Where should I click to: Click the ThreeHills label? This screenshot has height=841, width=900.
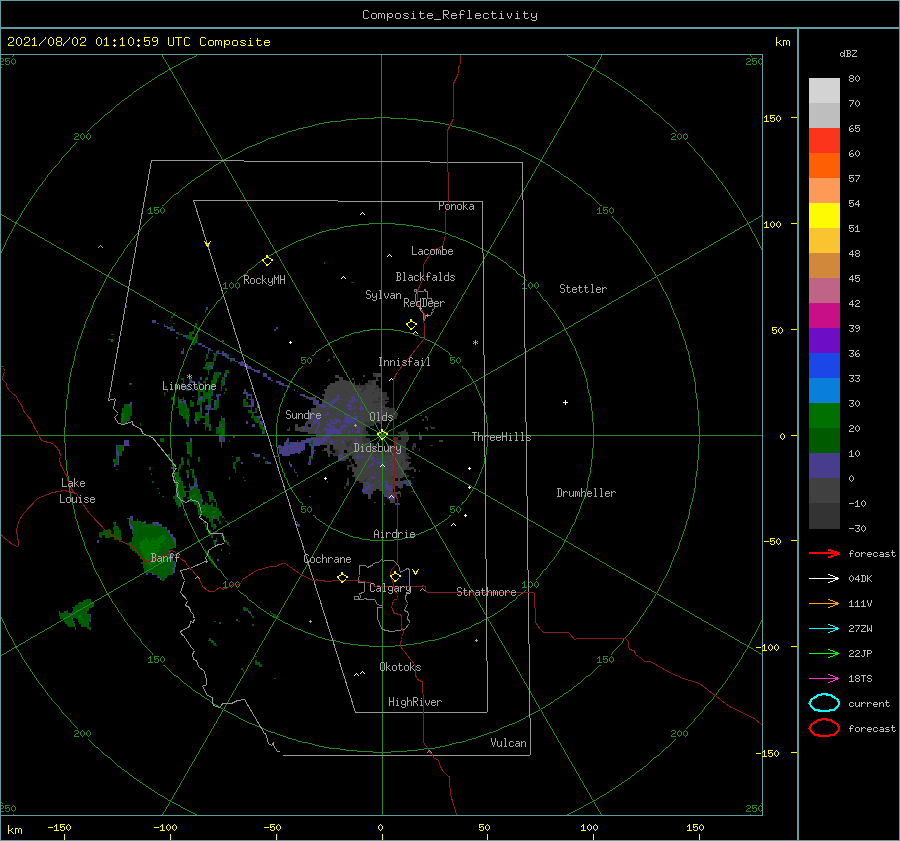501,437
